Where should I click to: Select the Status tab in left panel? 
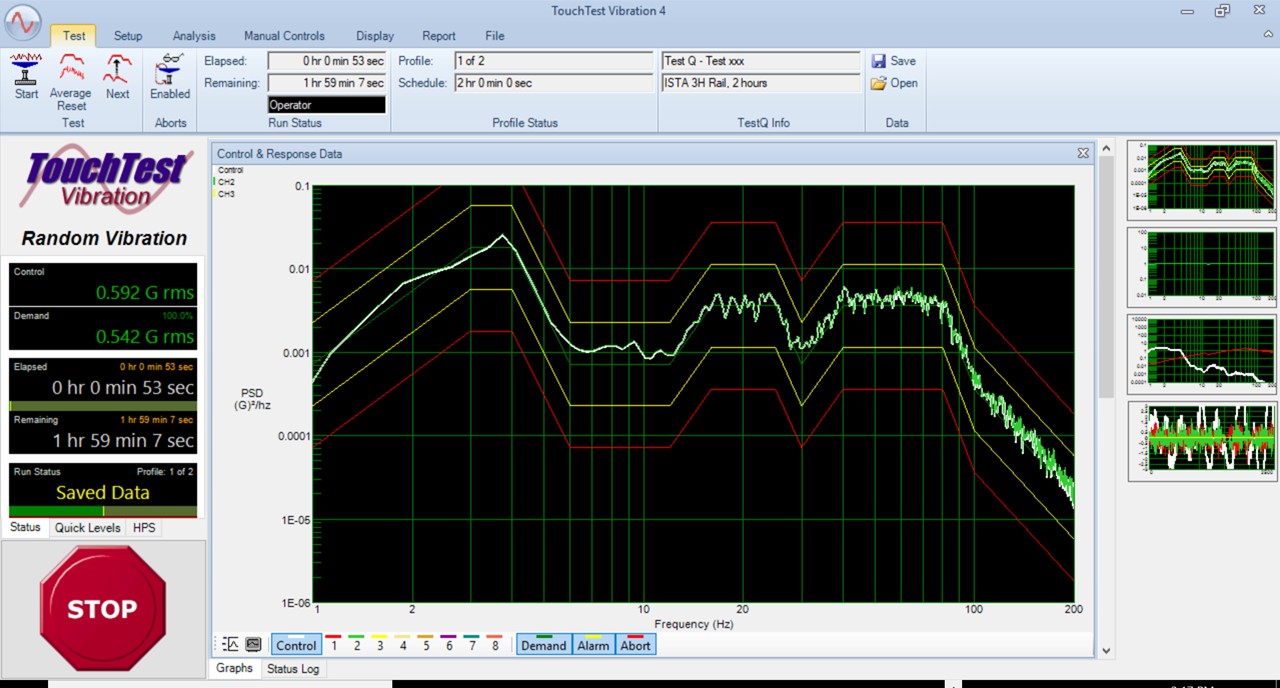click(26, 527)
